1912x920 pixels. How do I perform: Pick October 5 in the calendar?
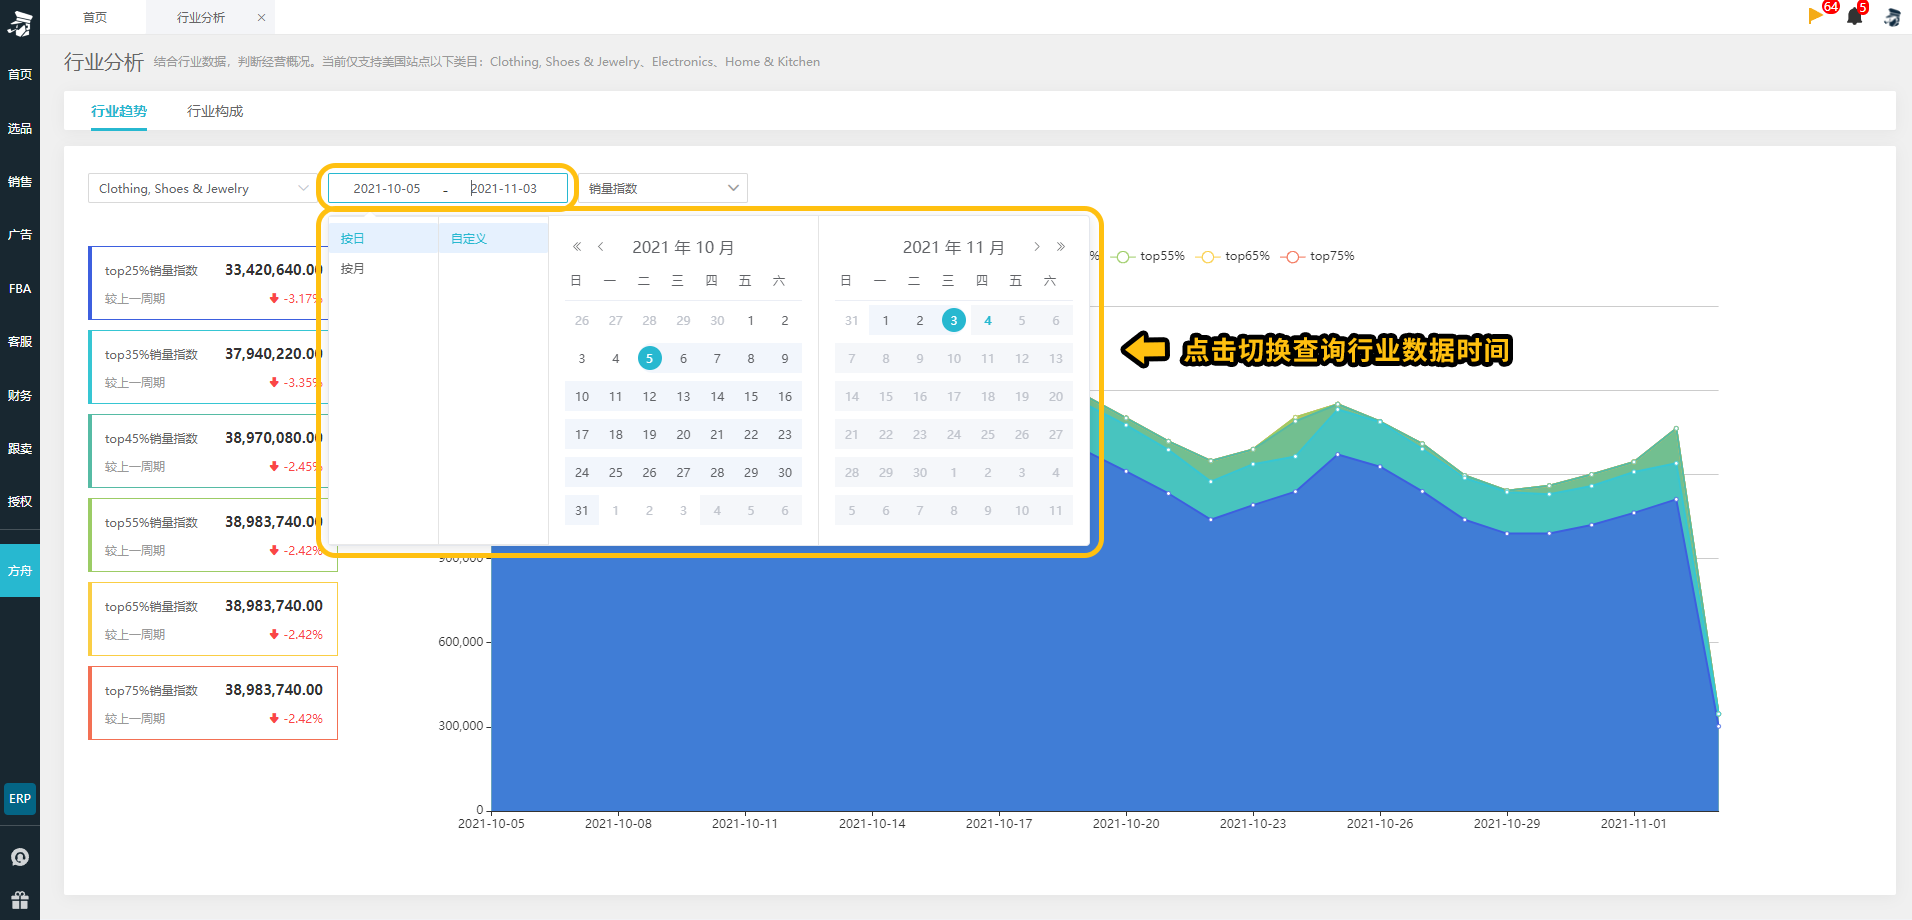point(650,358)
